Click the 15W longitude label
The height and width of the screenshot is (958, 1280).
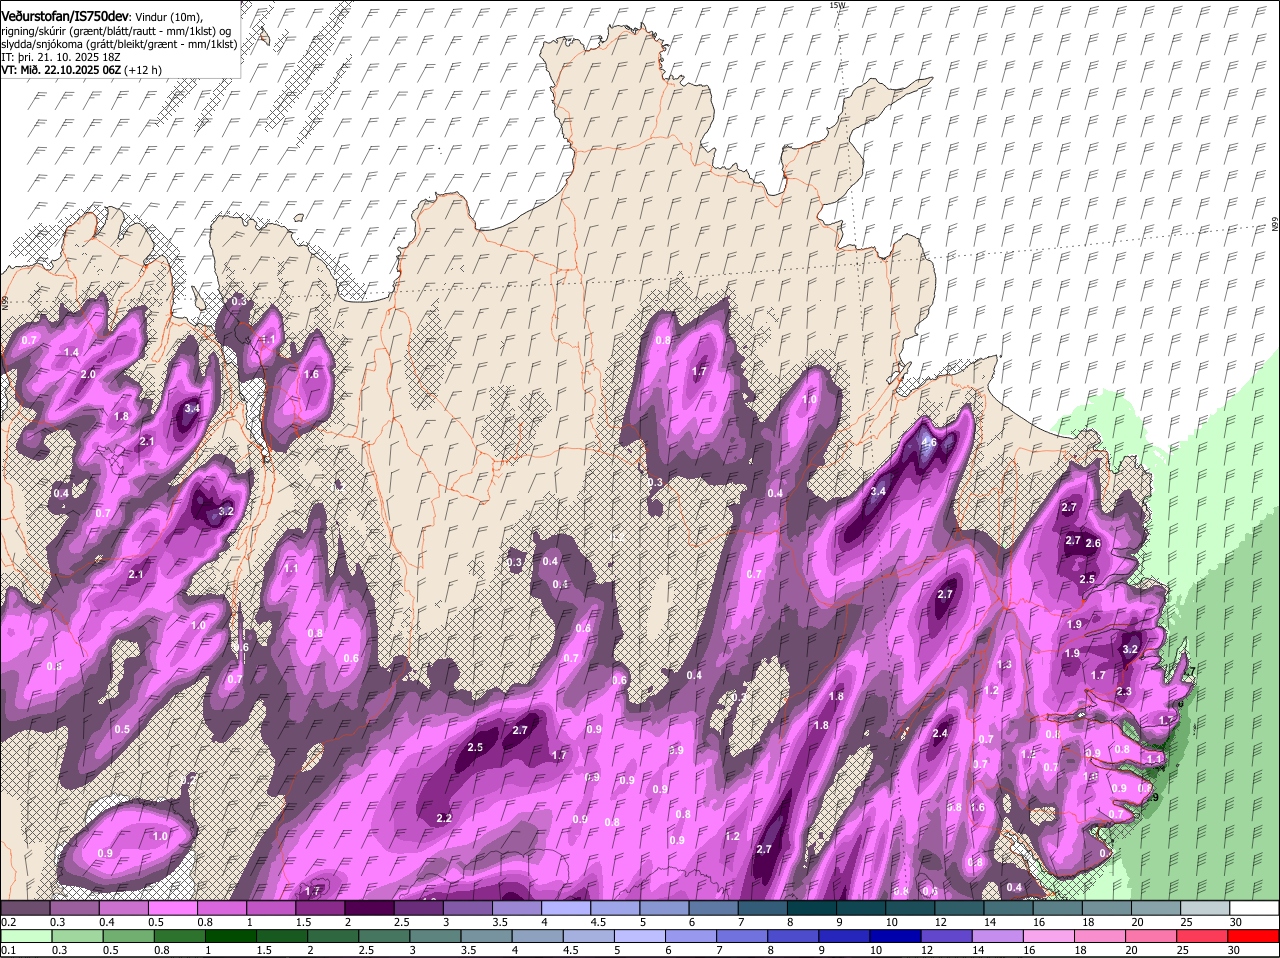click(837, 5)
